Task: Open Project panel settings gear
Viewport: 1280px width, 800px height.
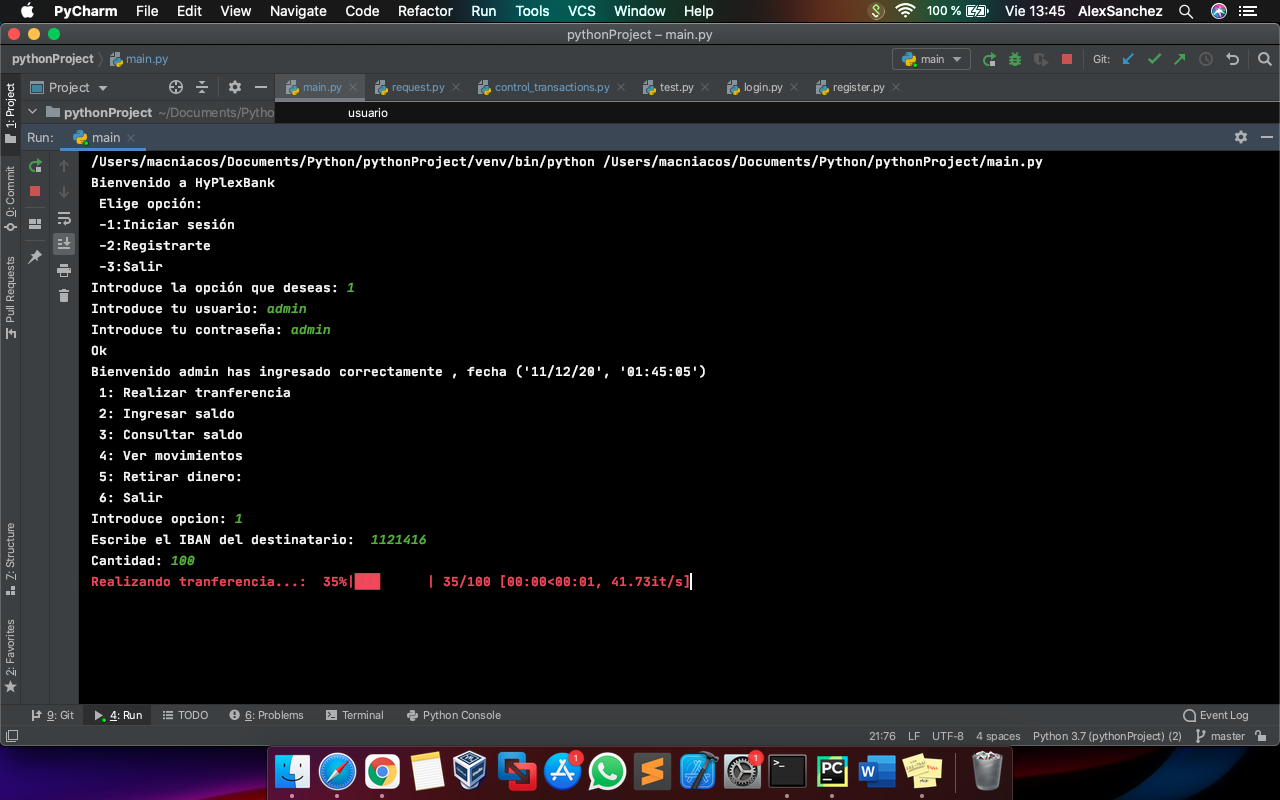Action: pos(235,87)
